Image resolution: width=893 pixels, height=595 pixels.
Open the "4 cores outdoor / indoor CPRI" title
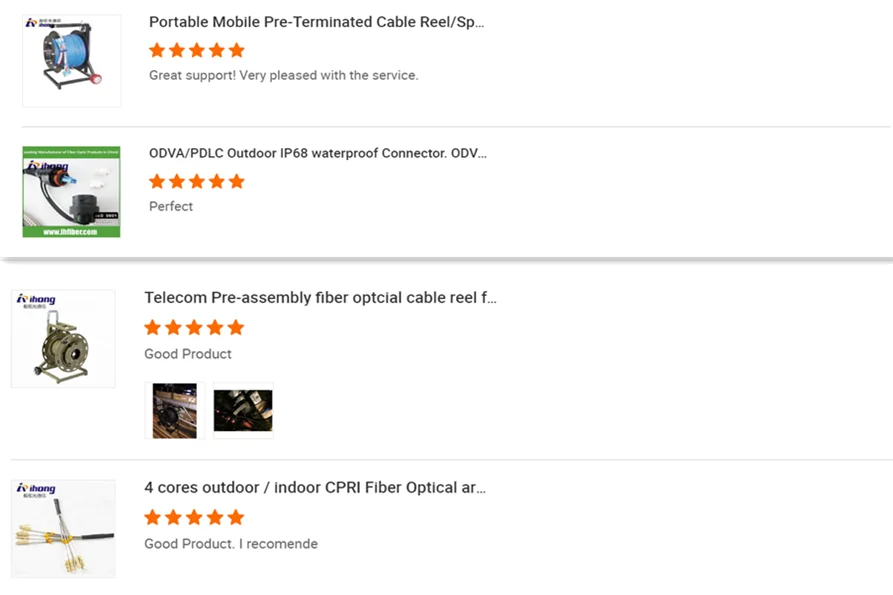315,487
